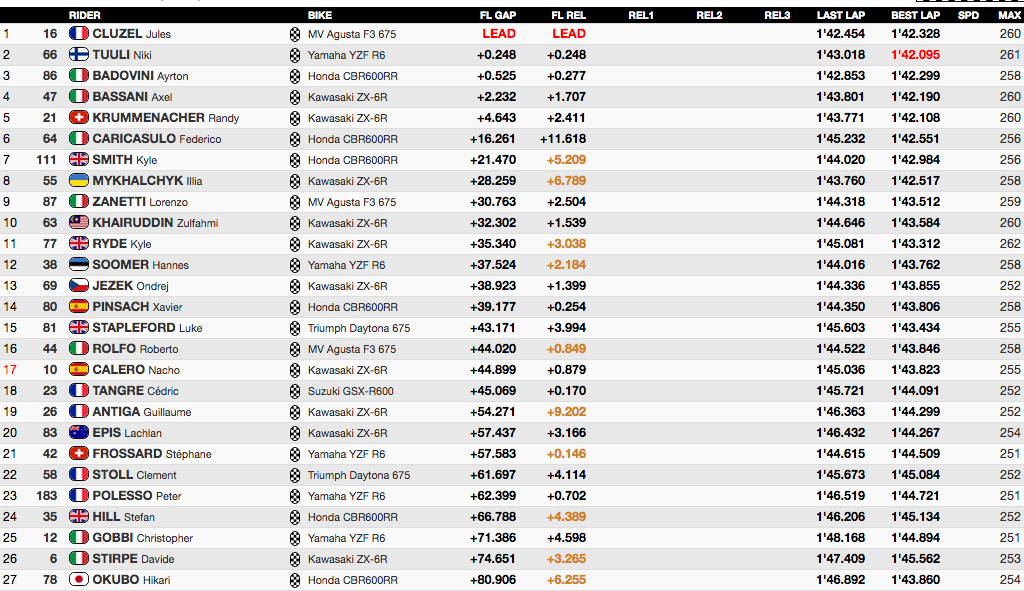Click the Ukrainian flag beside MYKHALCHYK Illia
The height and width of the screenshot is (591, 1024).
(78, 180)
